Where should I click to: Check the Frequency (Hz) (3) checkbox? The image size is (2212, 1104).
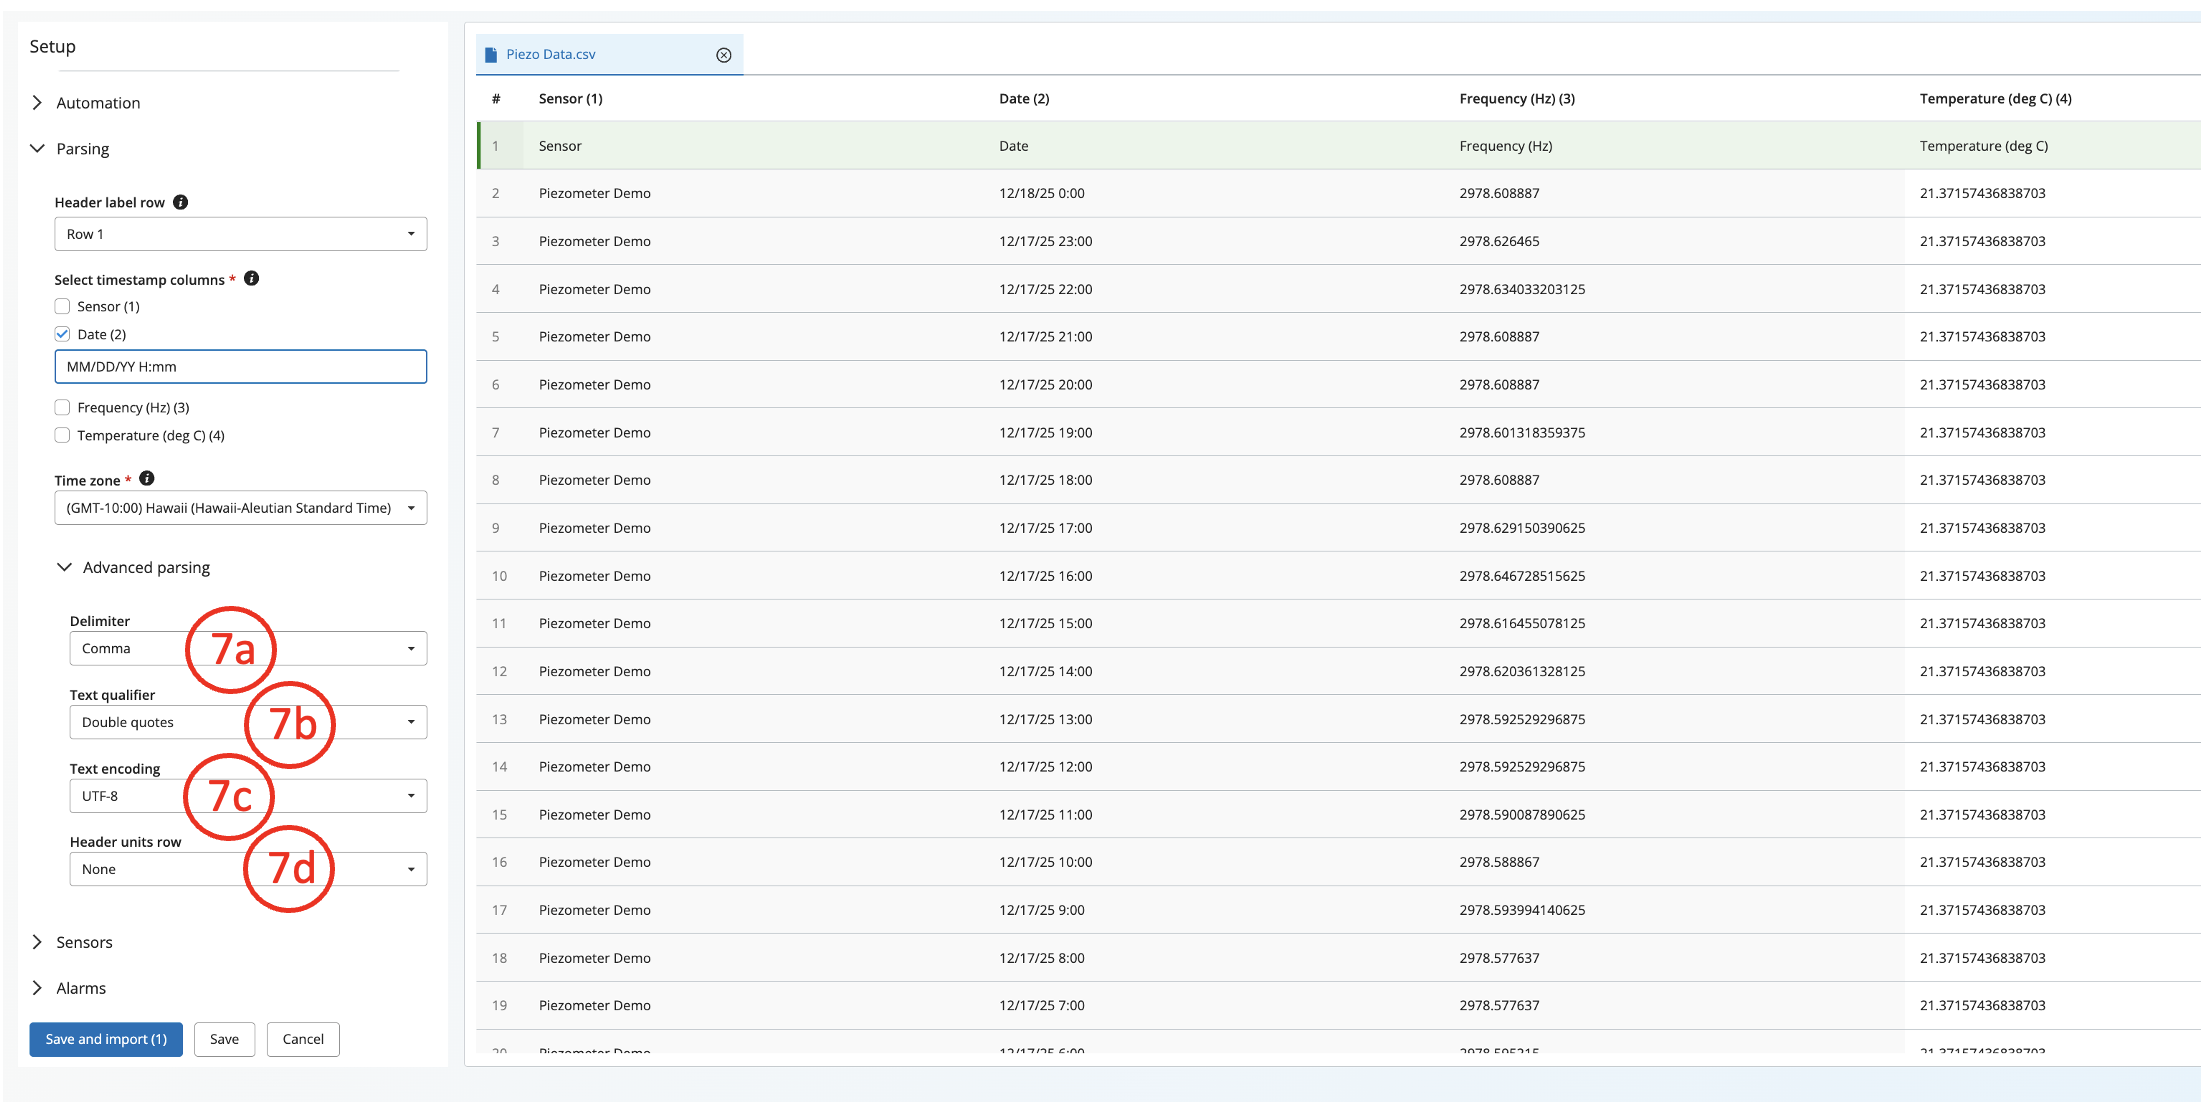63,407
